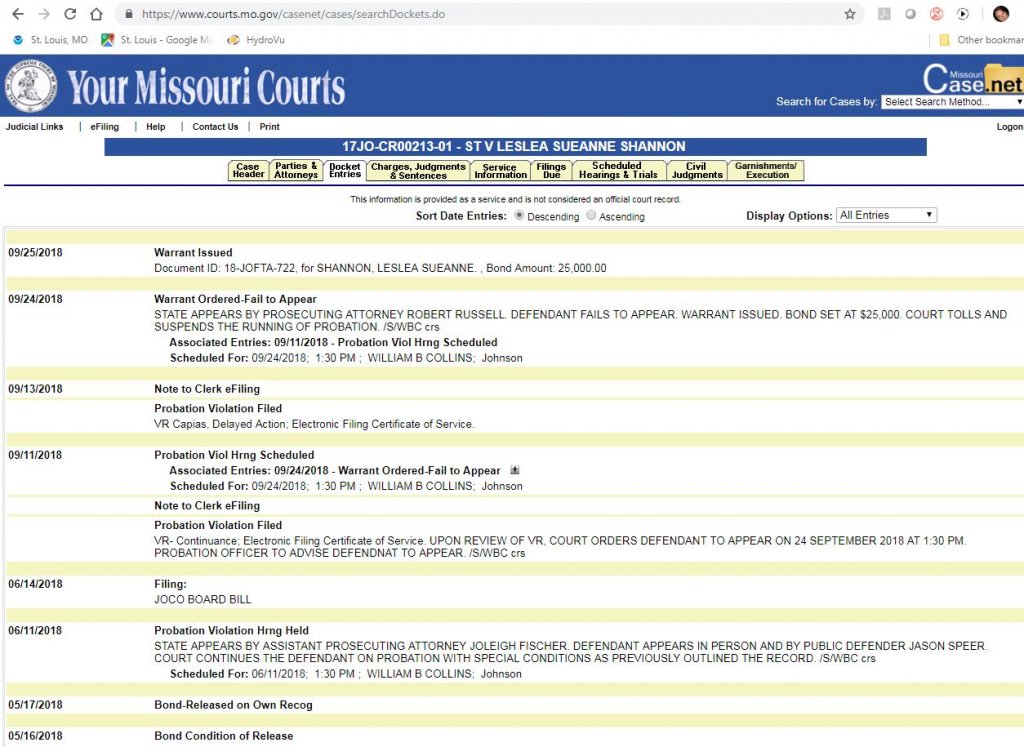Open the Charges, Judgments & Sentences tab
1024x747 pixels.
(418, 171)
